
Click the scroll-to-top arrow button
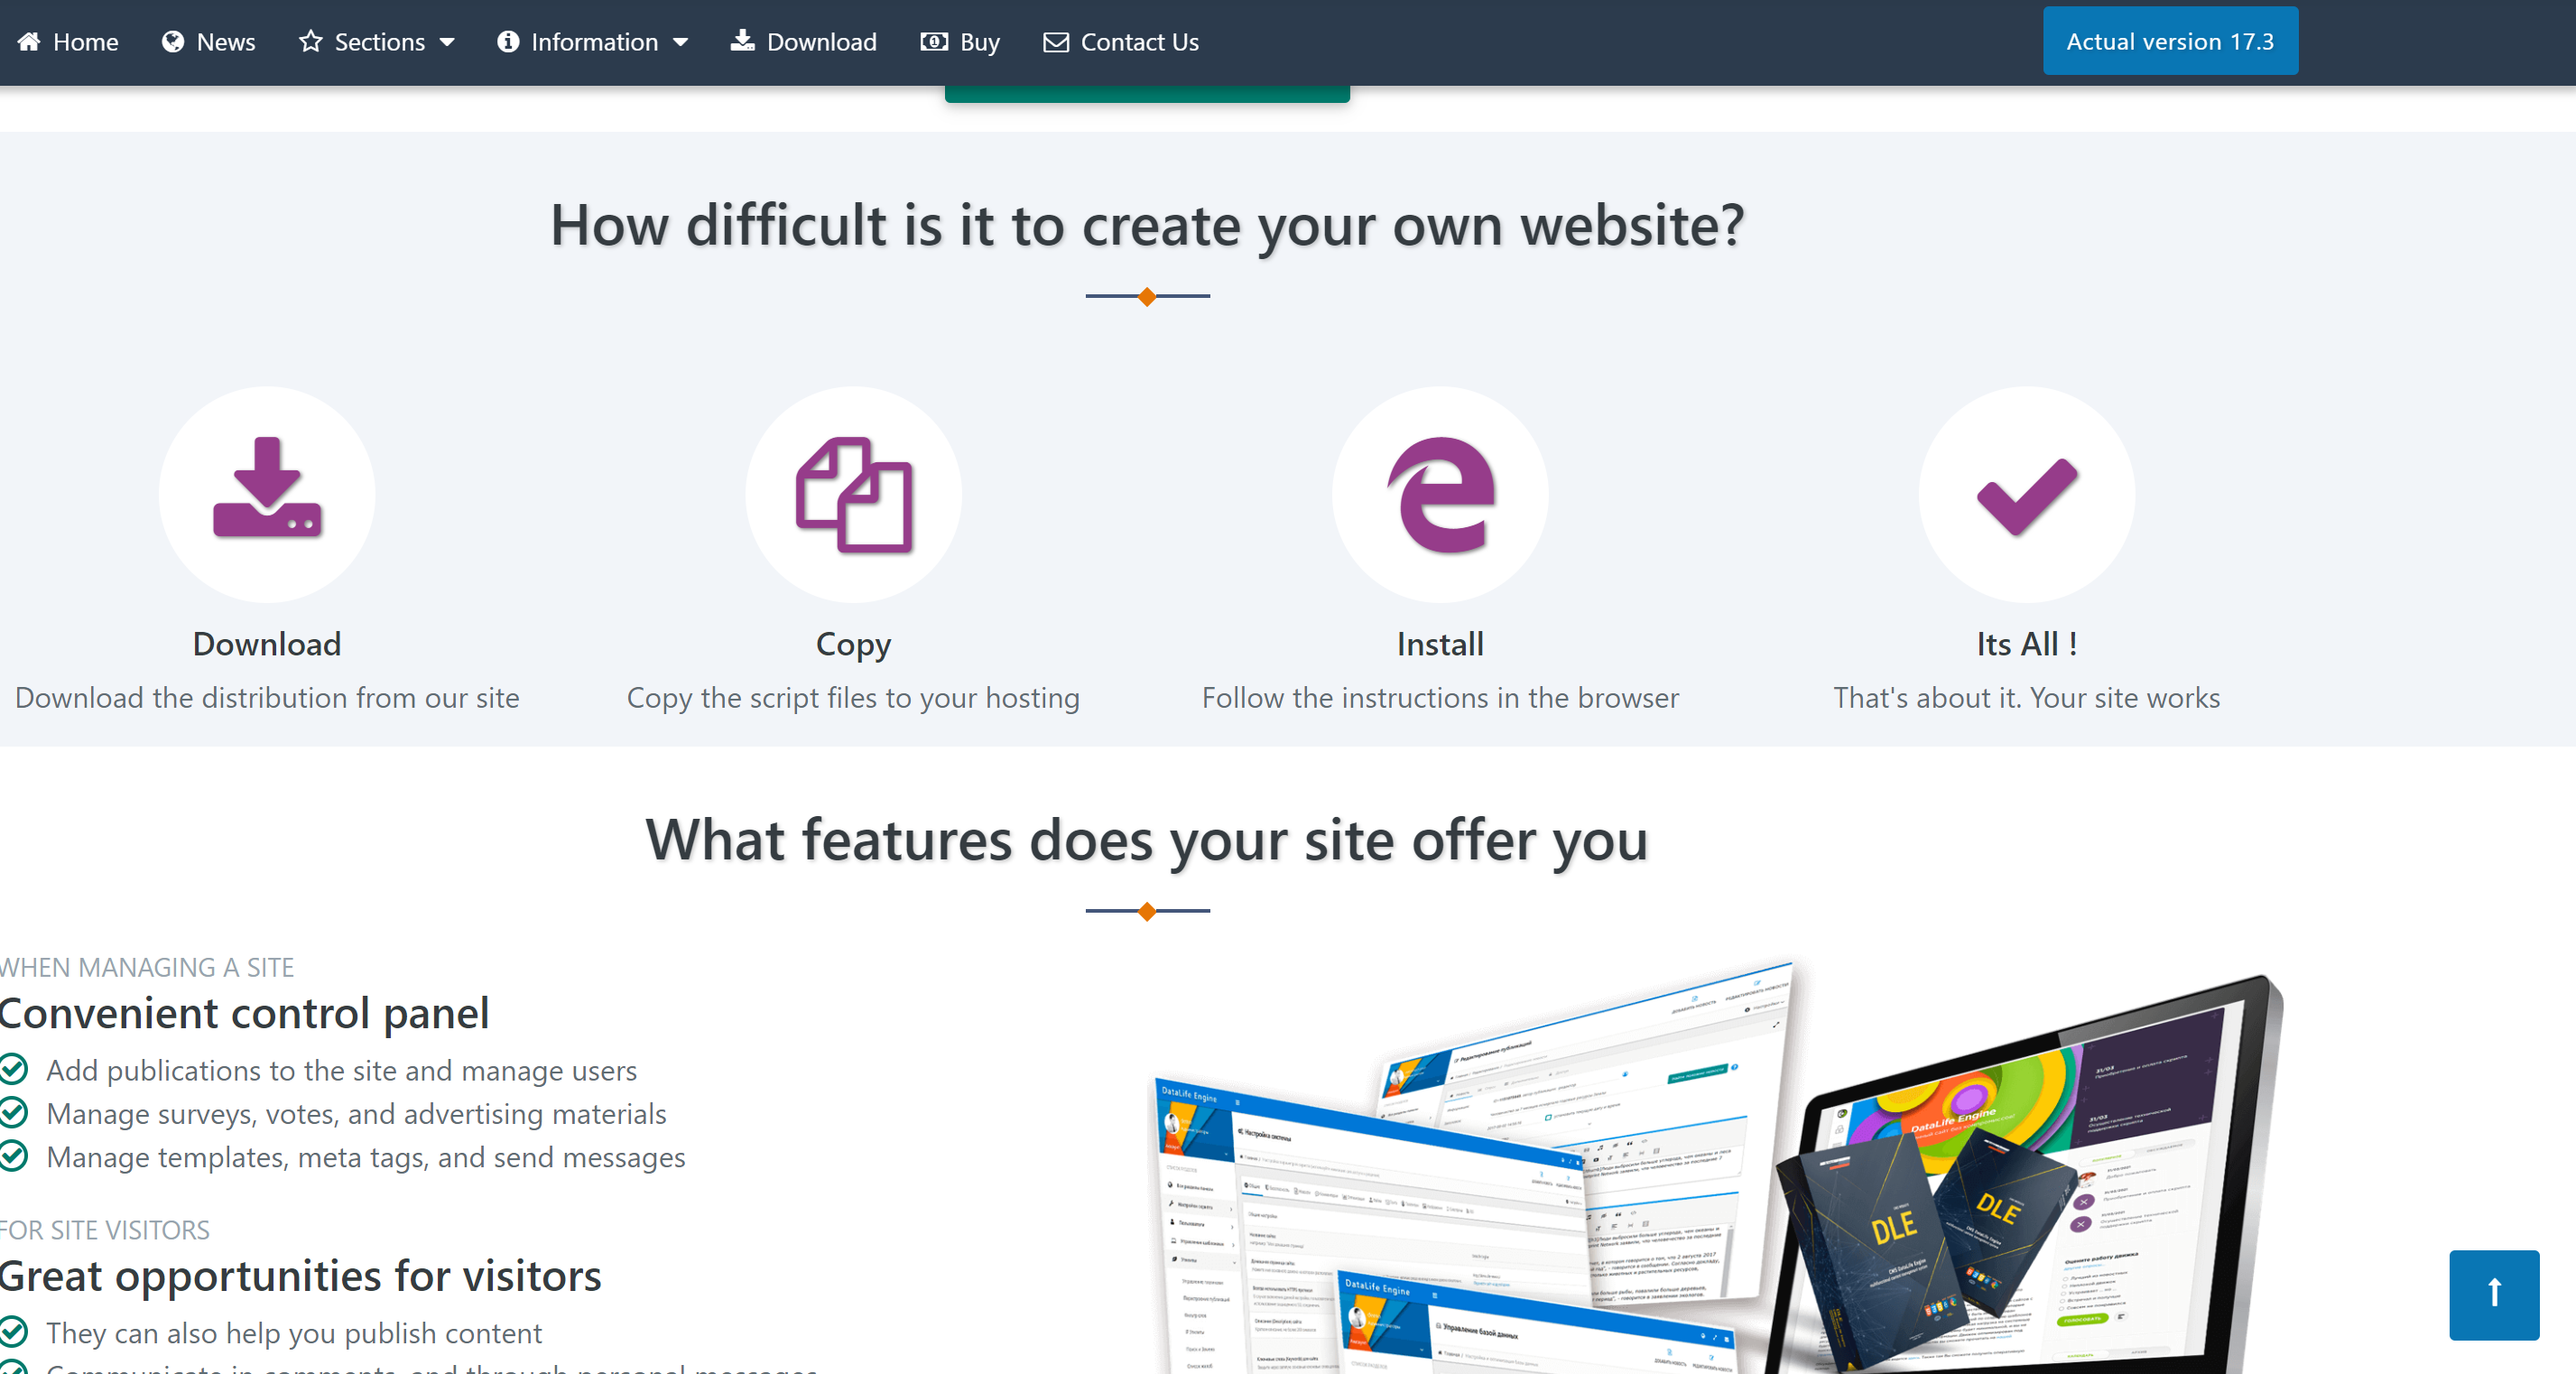(2493, 1295)
